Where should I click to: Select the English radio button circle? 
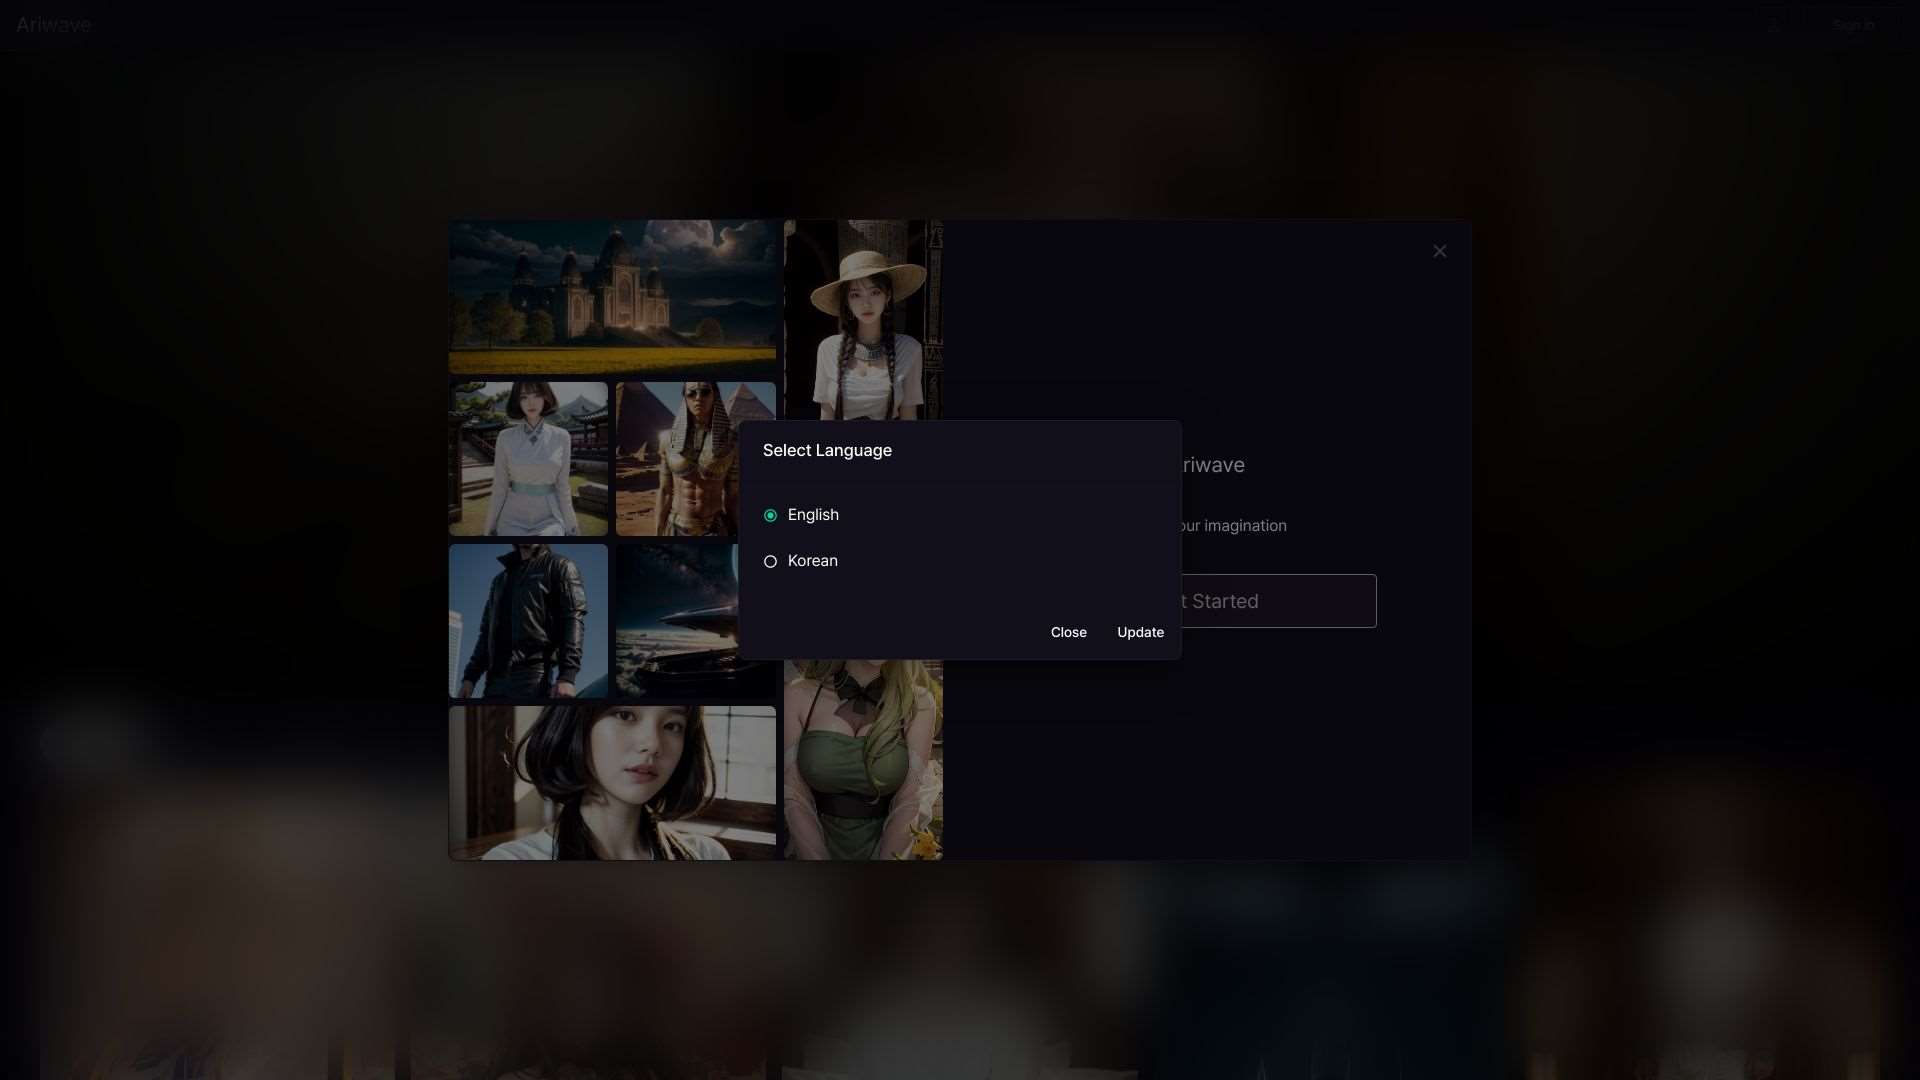point(770,516)
